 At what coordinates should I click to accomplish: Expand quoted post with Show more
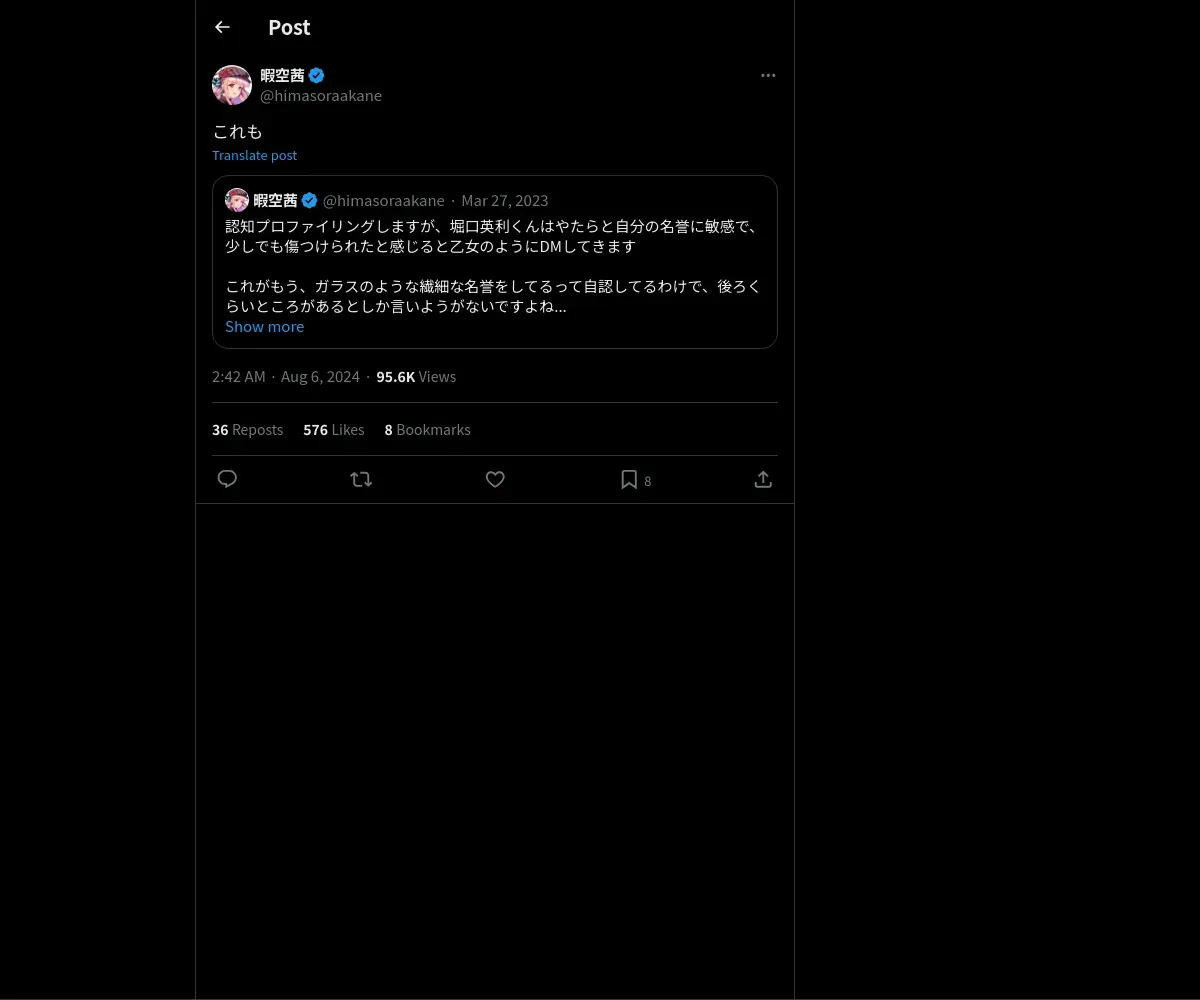pyautogui.click(x=264, y=326)
